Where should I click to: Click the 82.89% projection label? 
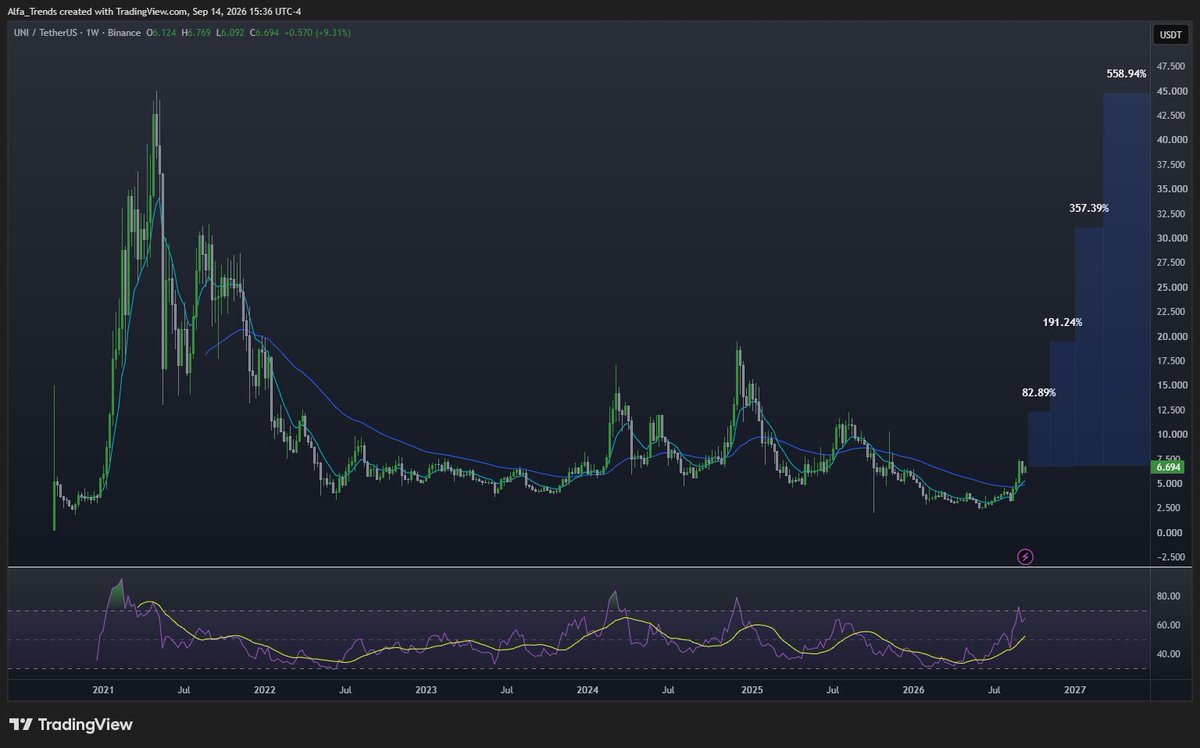[x=1038, y=392]
